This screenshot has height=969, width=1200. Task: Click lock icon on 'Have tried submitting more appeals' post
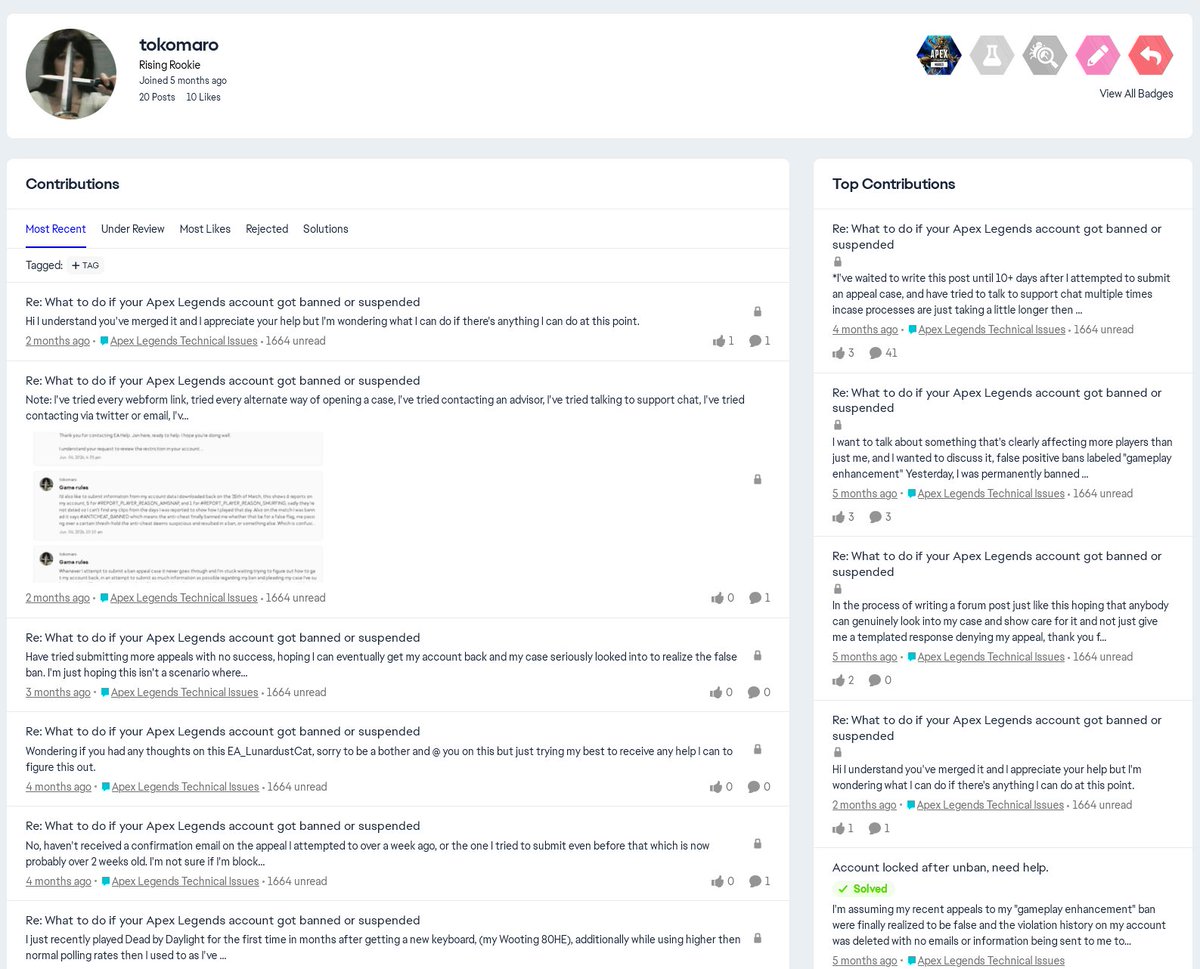tap(757, 656)
